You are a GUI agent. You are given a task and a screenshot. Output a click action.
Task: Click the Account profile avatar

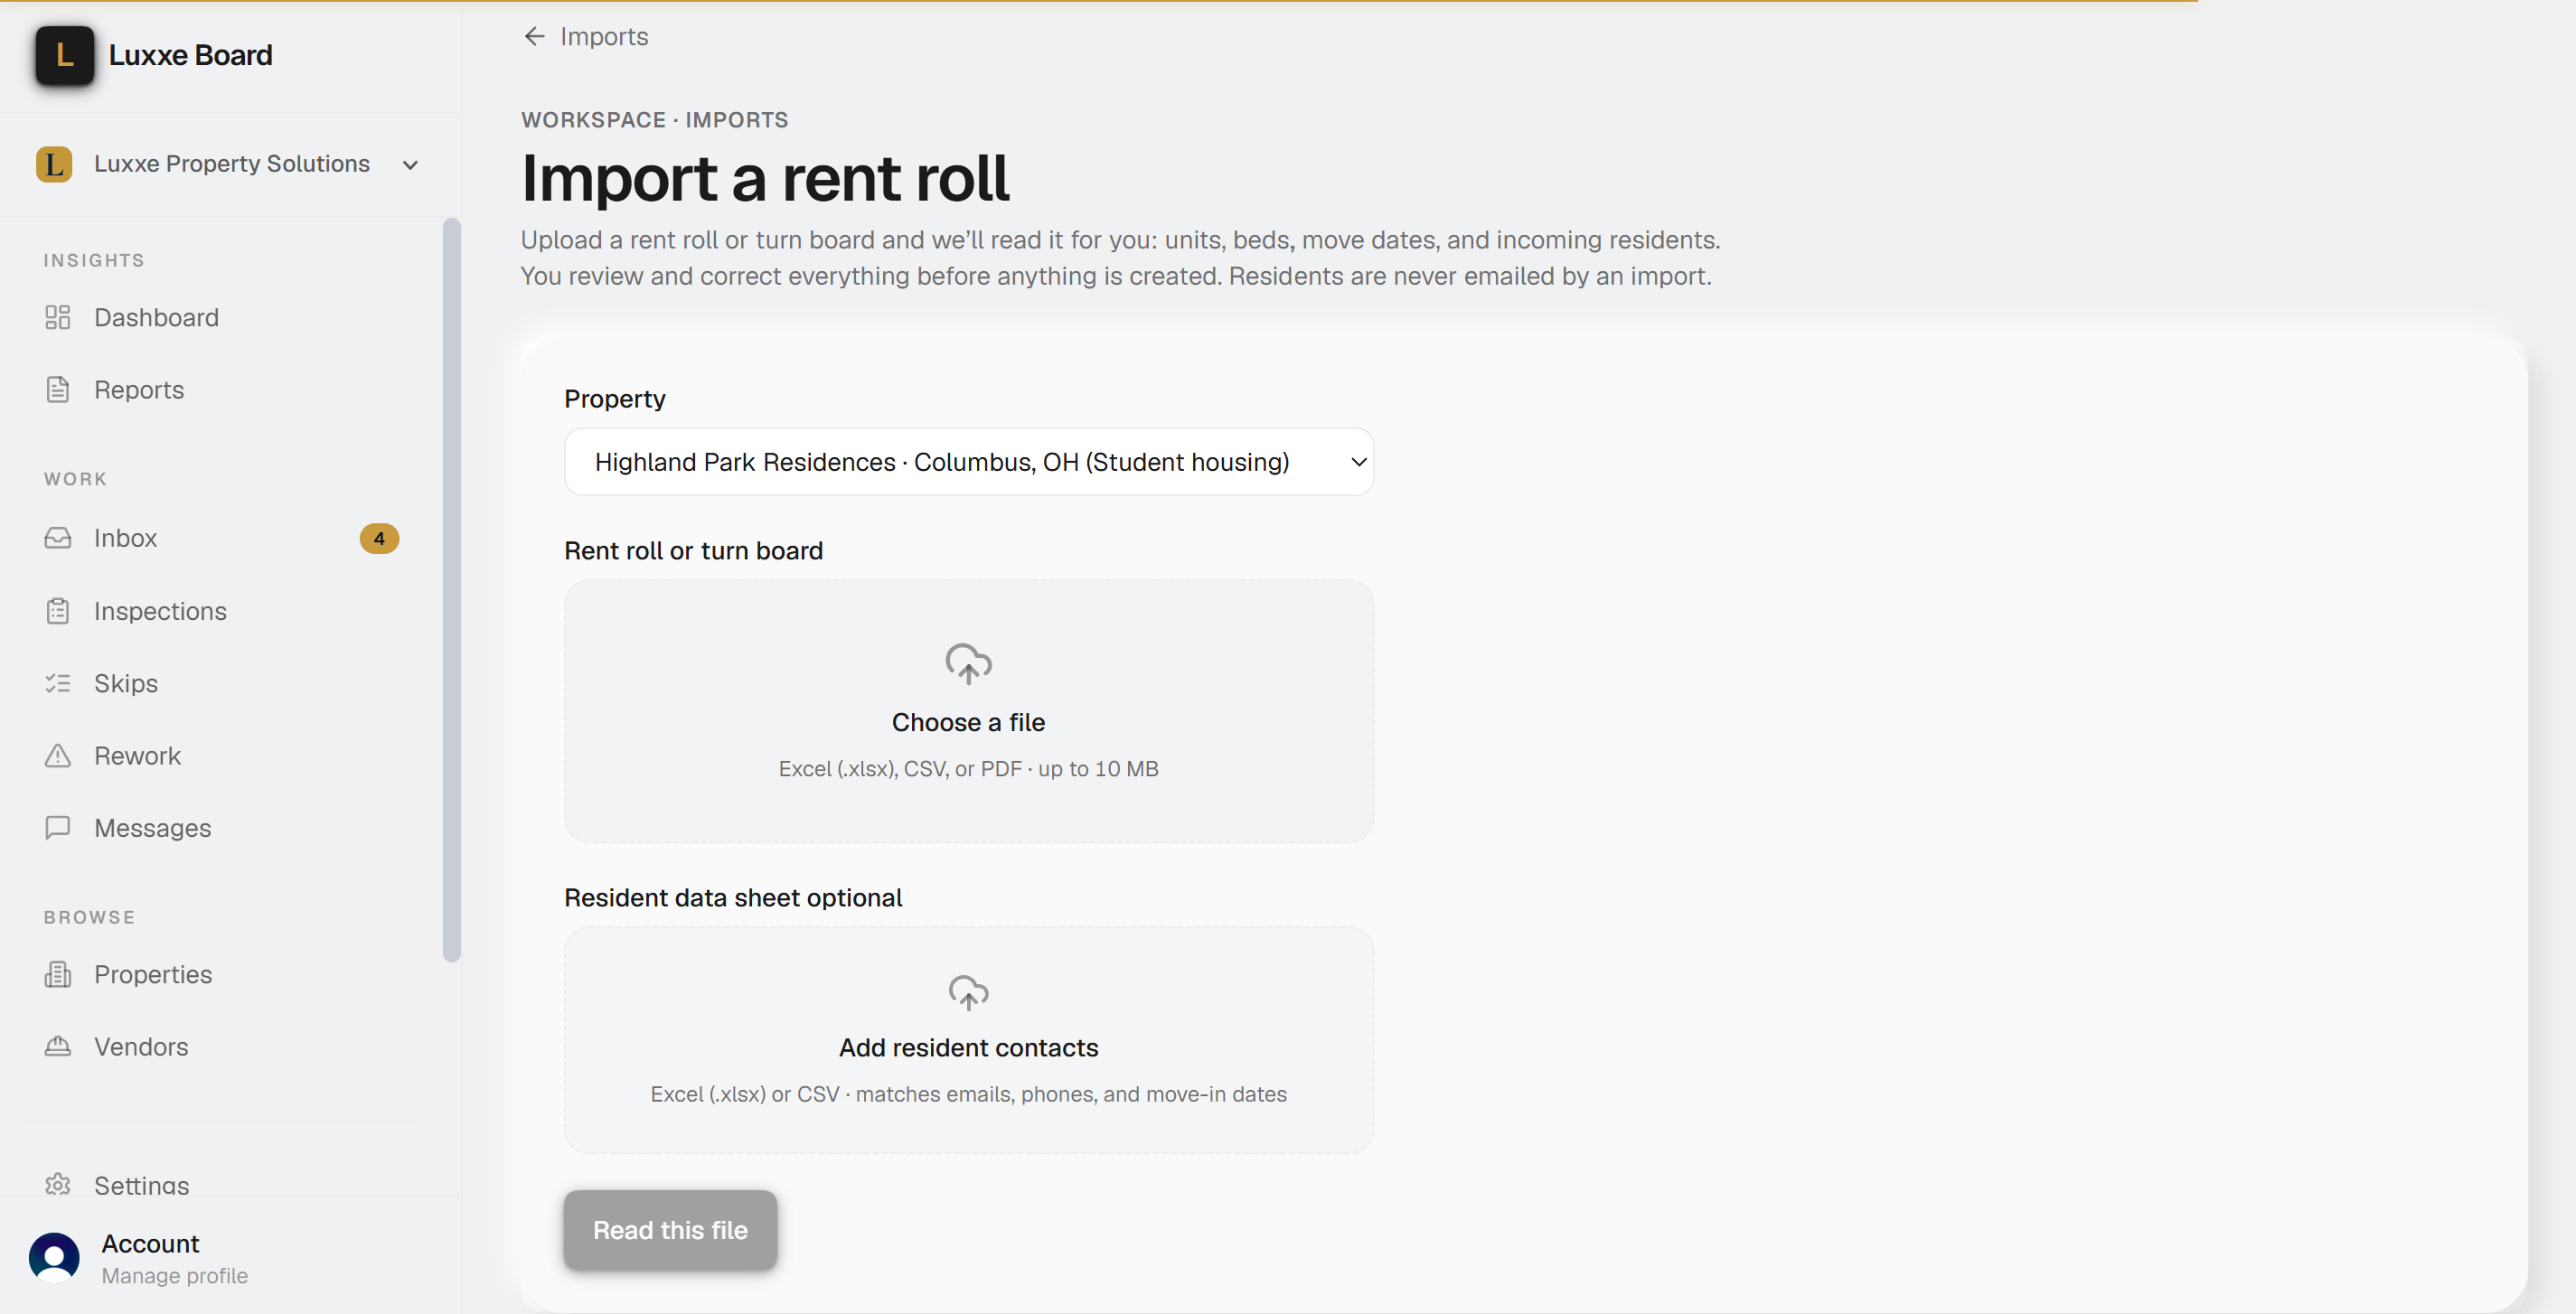54,1257
